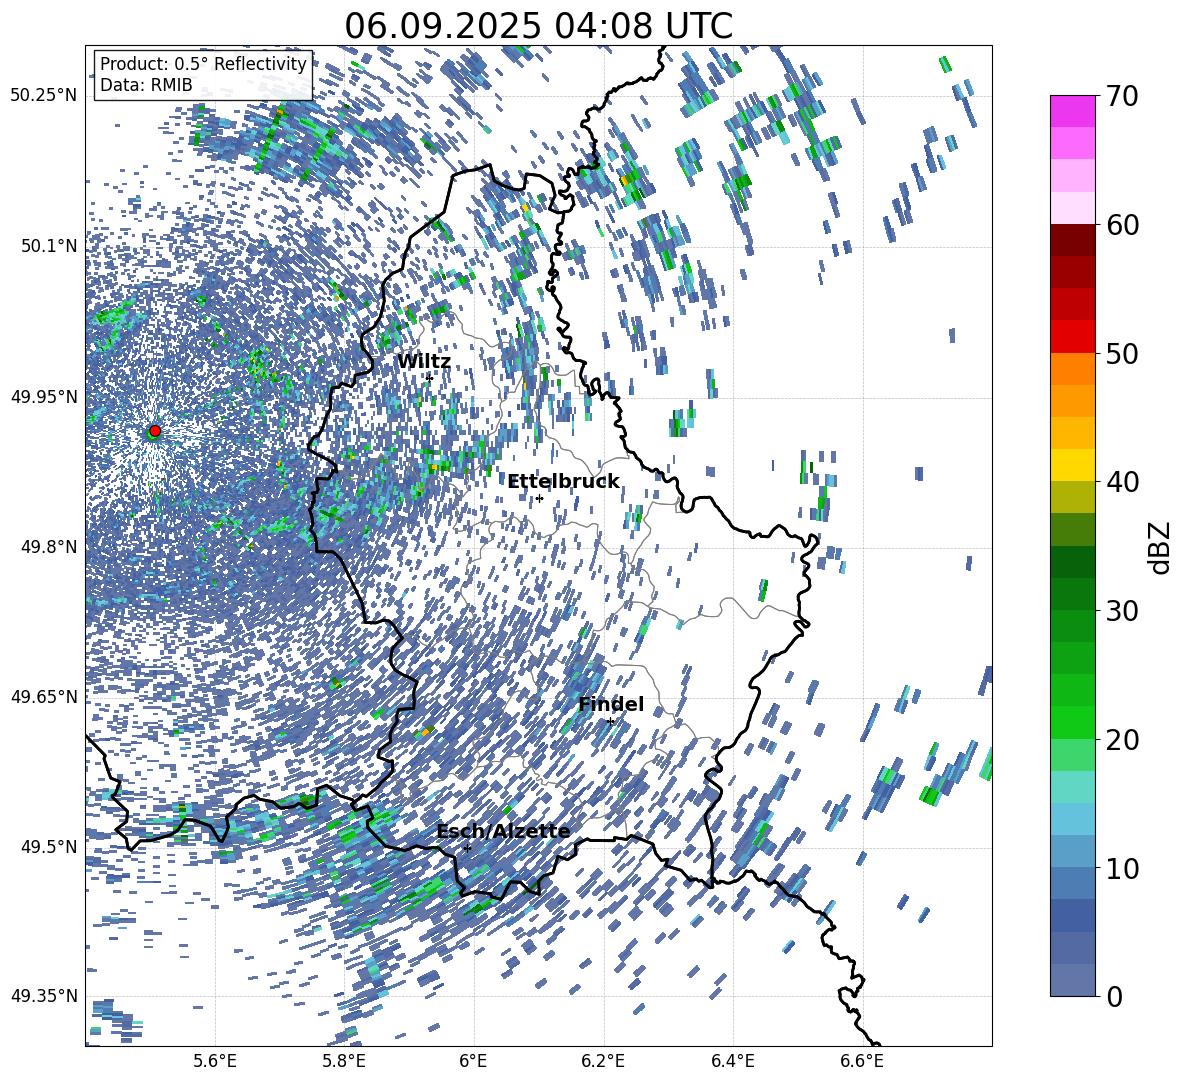Click the 49.65°N latitude label
The image size is (1184, 1081).
tap(44, 696)
